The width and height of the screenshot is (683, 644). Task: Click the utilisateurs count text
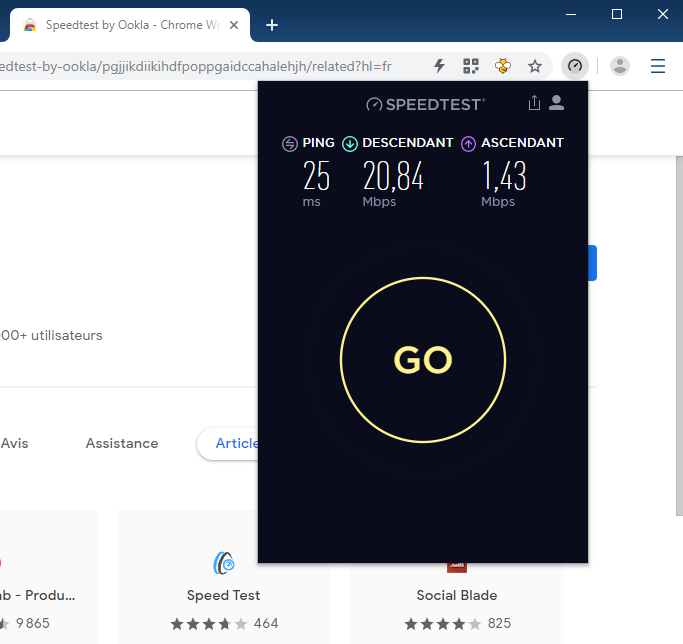[51, 336]
